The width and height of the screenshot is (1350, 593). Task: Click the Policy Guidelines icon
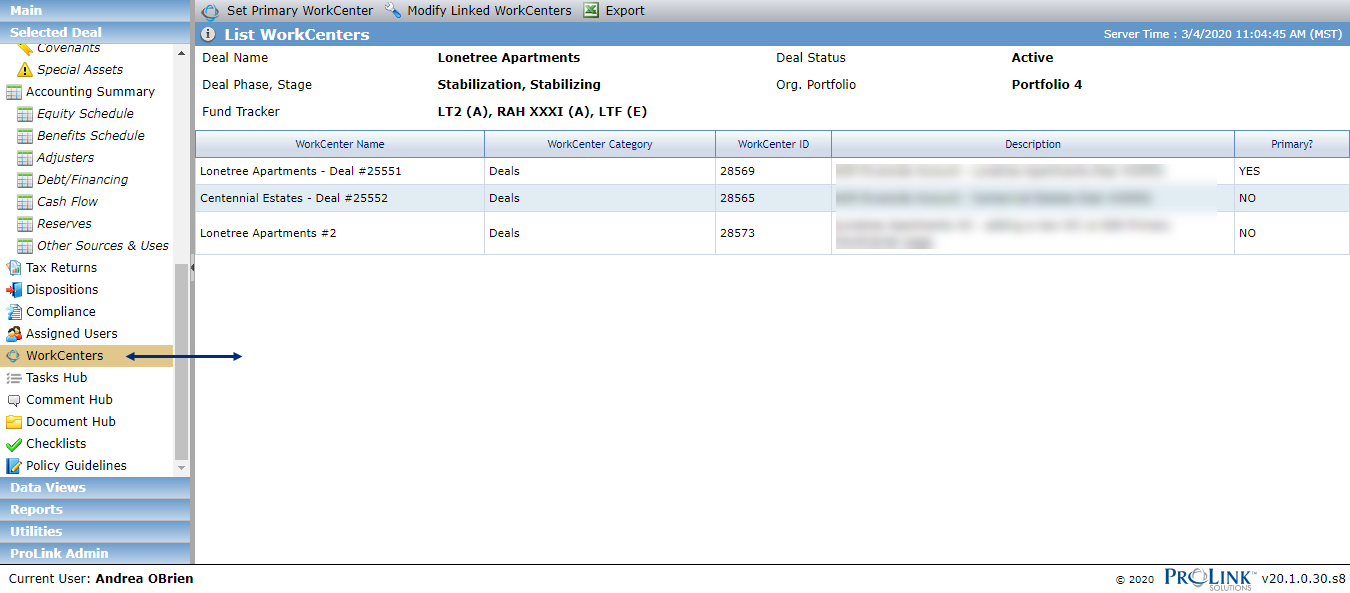[14, 466]
